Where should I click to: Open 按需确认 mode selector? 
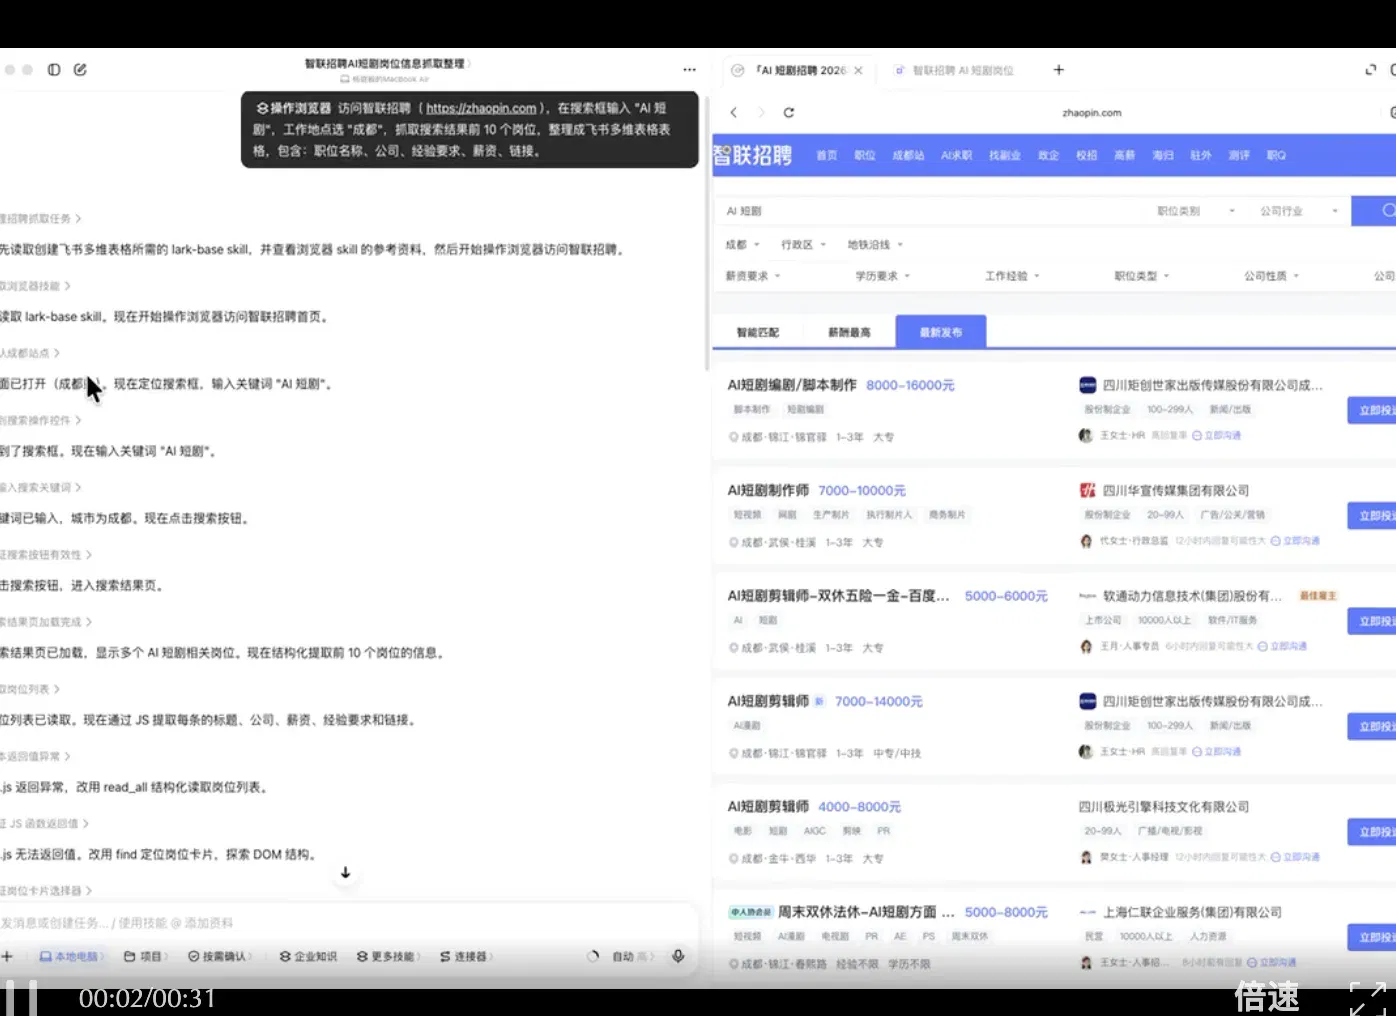click(220, 957)
